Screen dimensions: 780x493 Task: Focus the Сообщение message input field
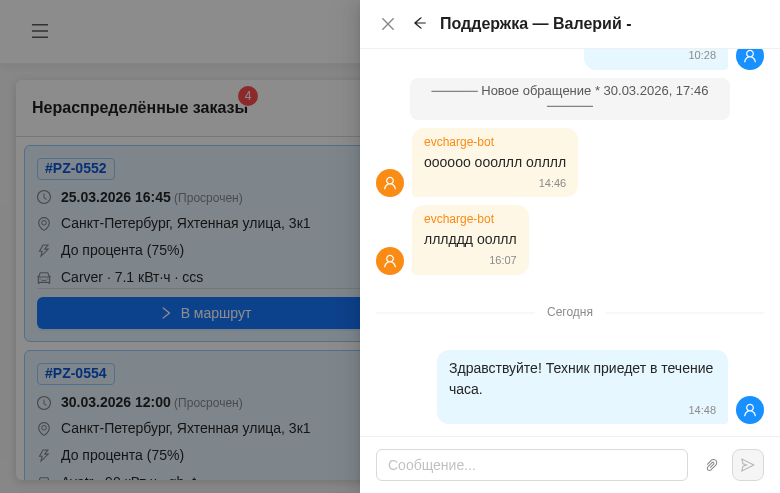531,465
